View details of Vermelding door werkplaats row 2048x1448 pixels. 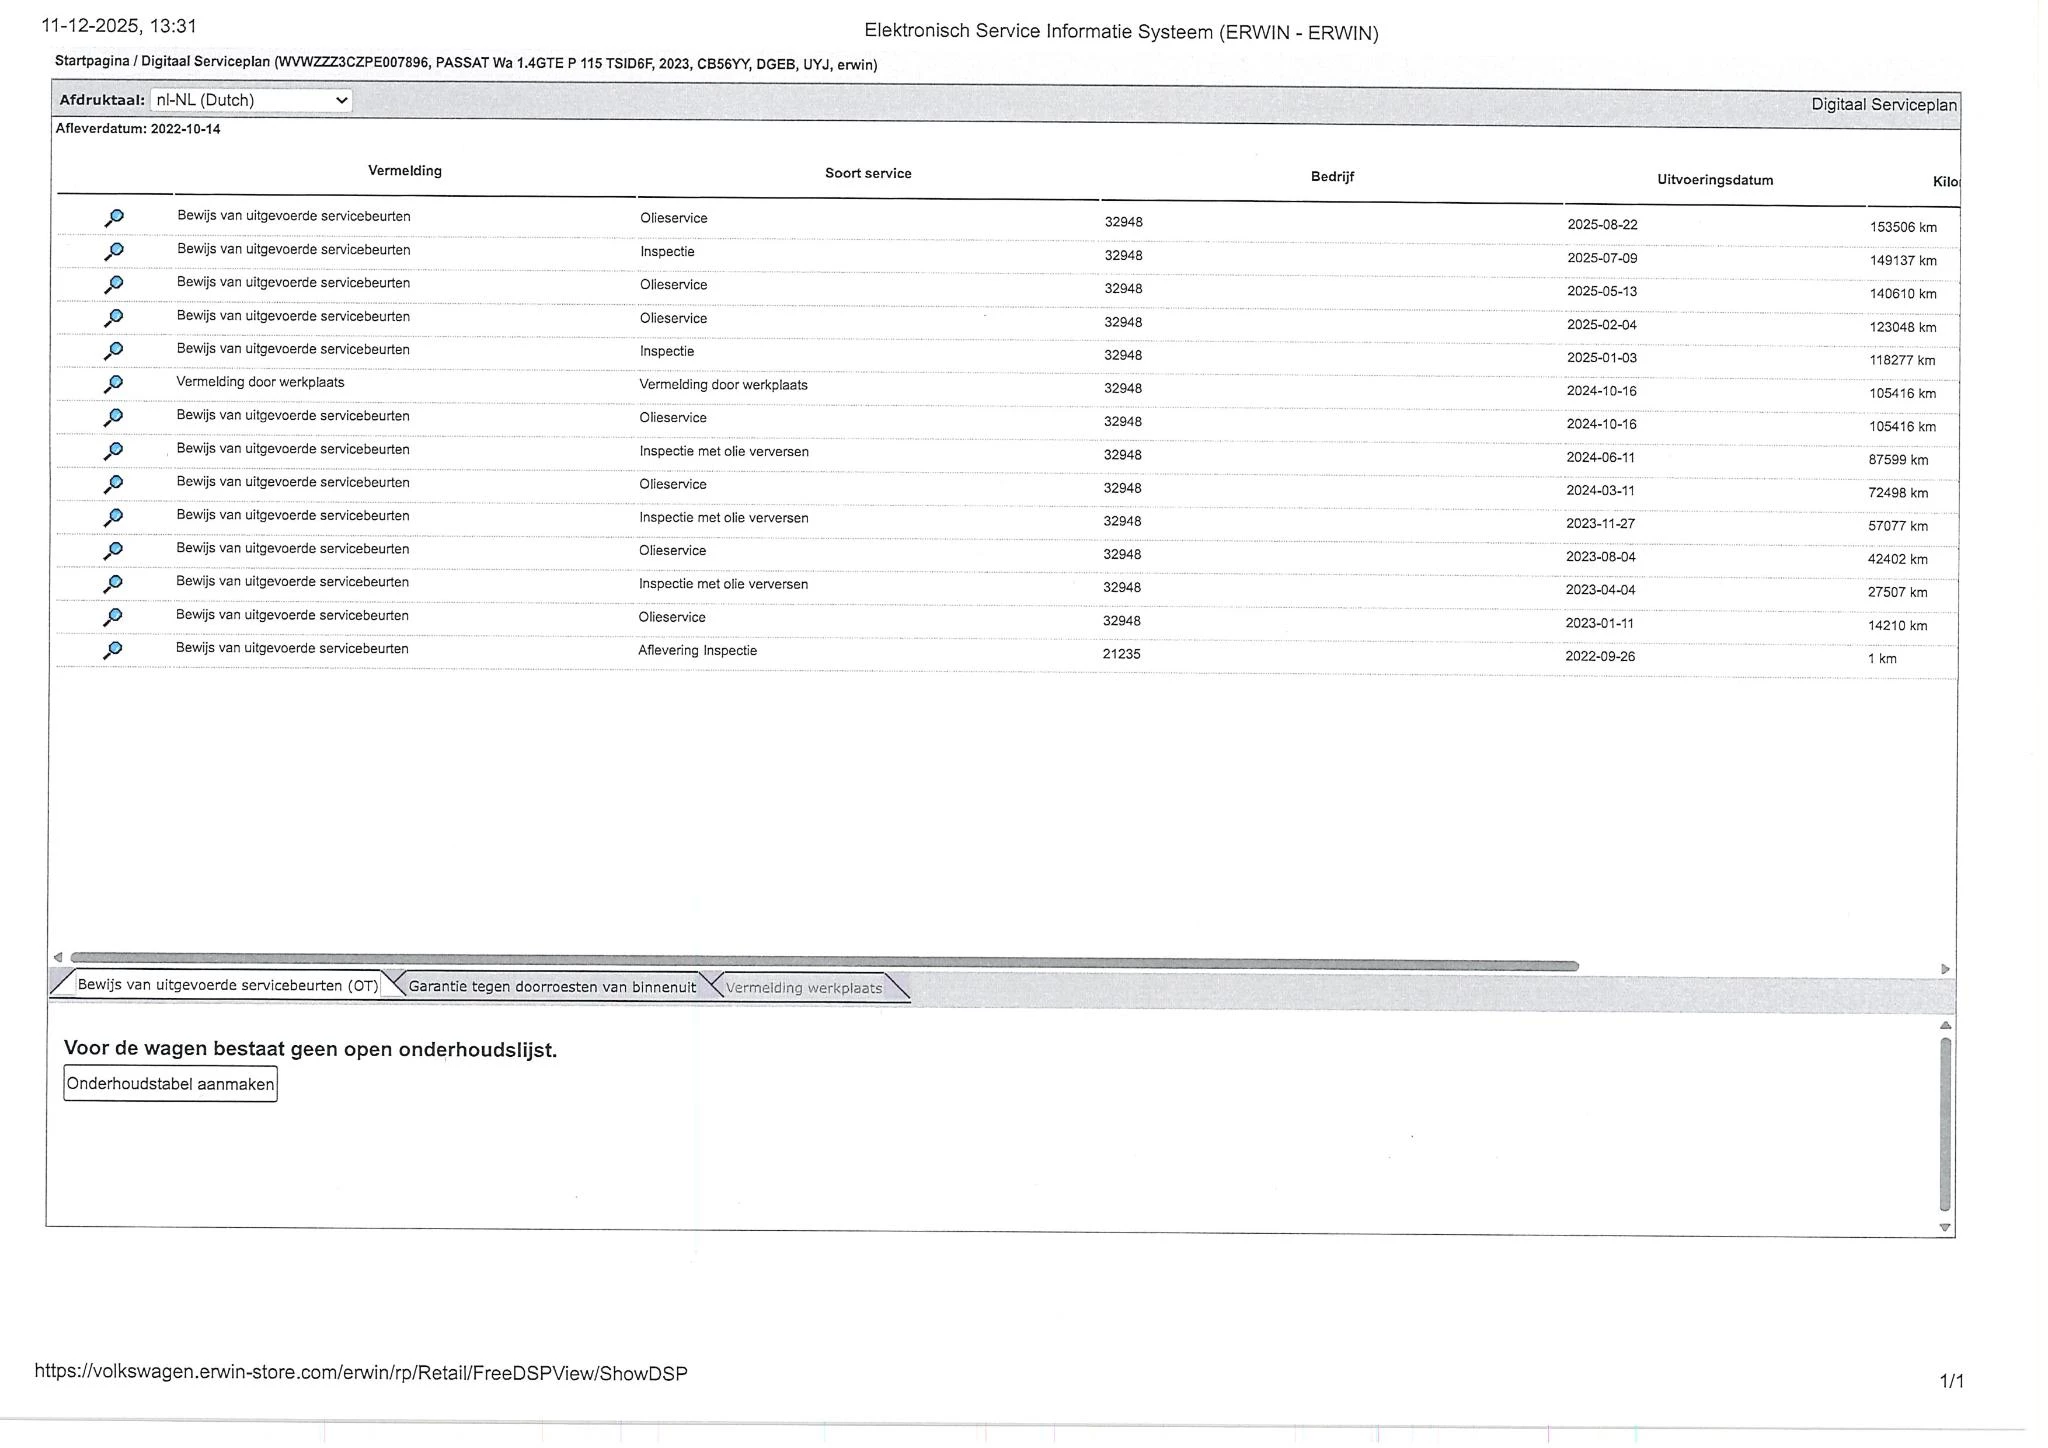point(114,384)
